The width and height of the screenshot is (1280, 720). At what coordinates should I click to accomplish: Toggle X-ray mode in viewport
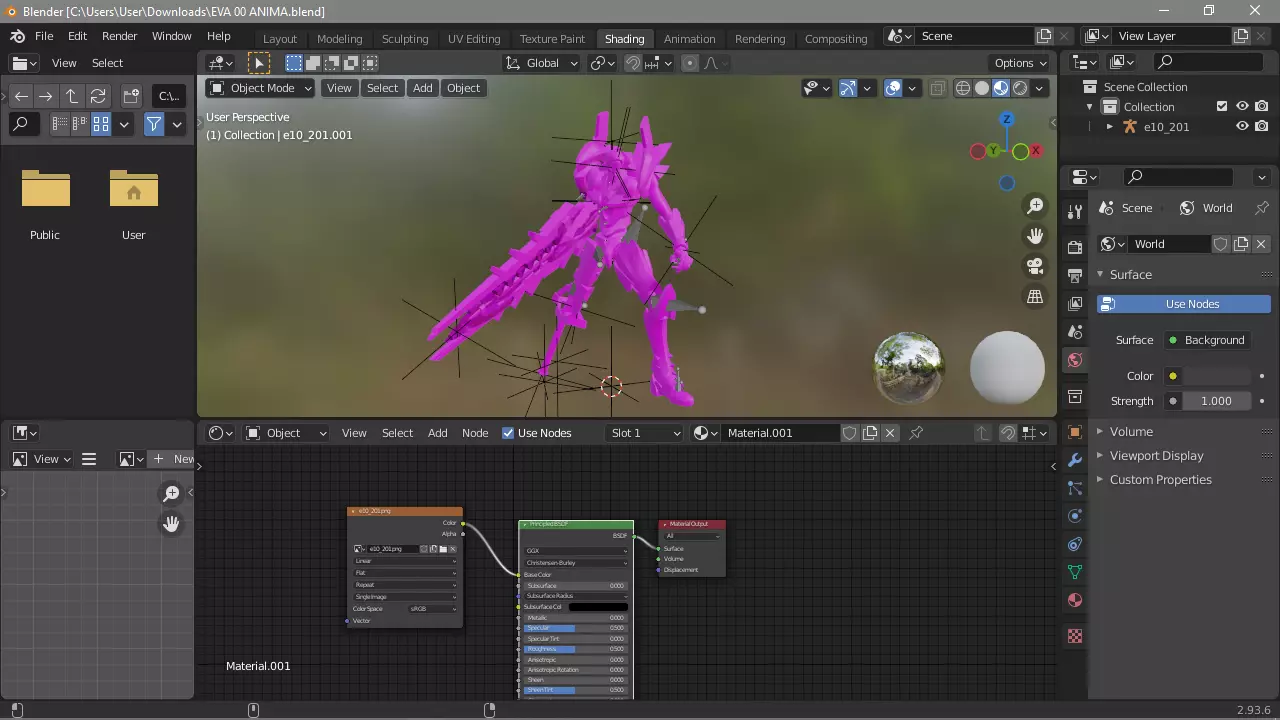tap(937, 88)
